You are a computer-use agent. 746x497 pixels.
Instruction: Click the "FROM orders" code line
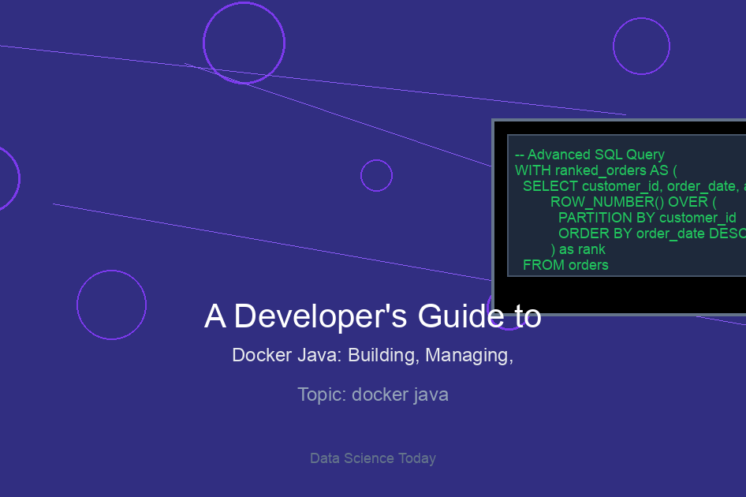(565, 265)
